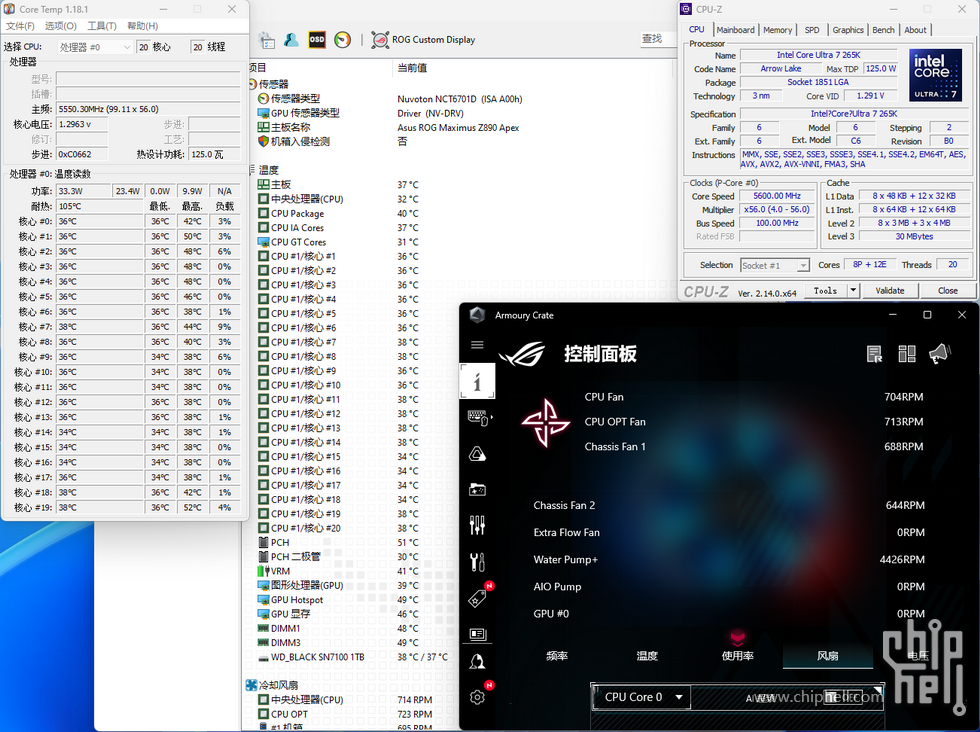Click the Intel Core Ultra 7 logo

point(935,75)
